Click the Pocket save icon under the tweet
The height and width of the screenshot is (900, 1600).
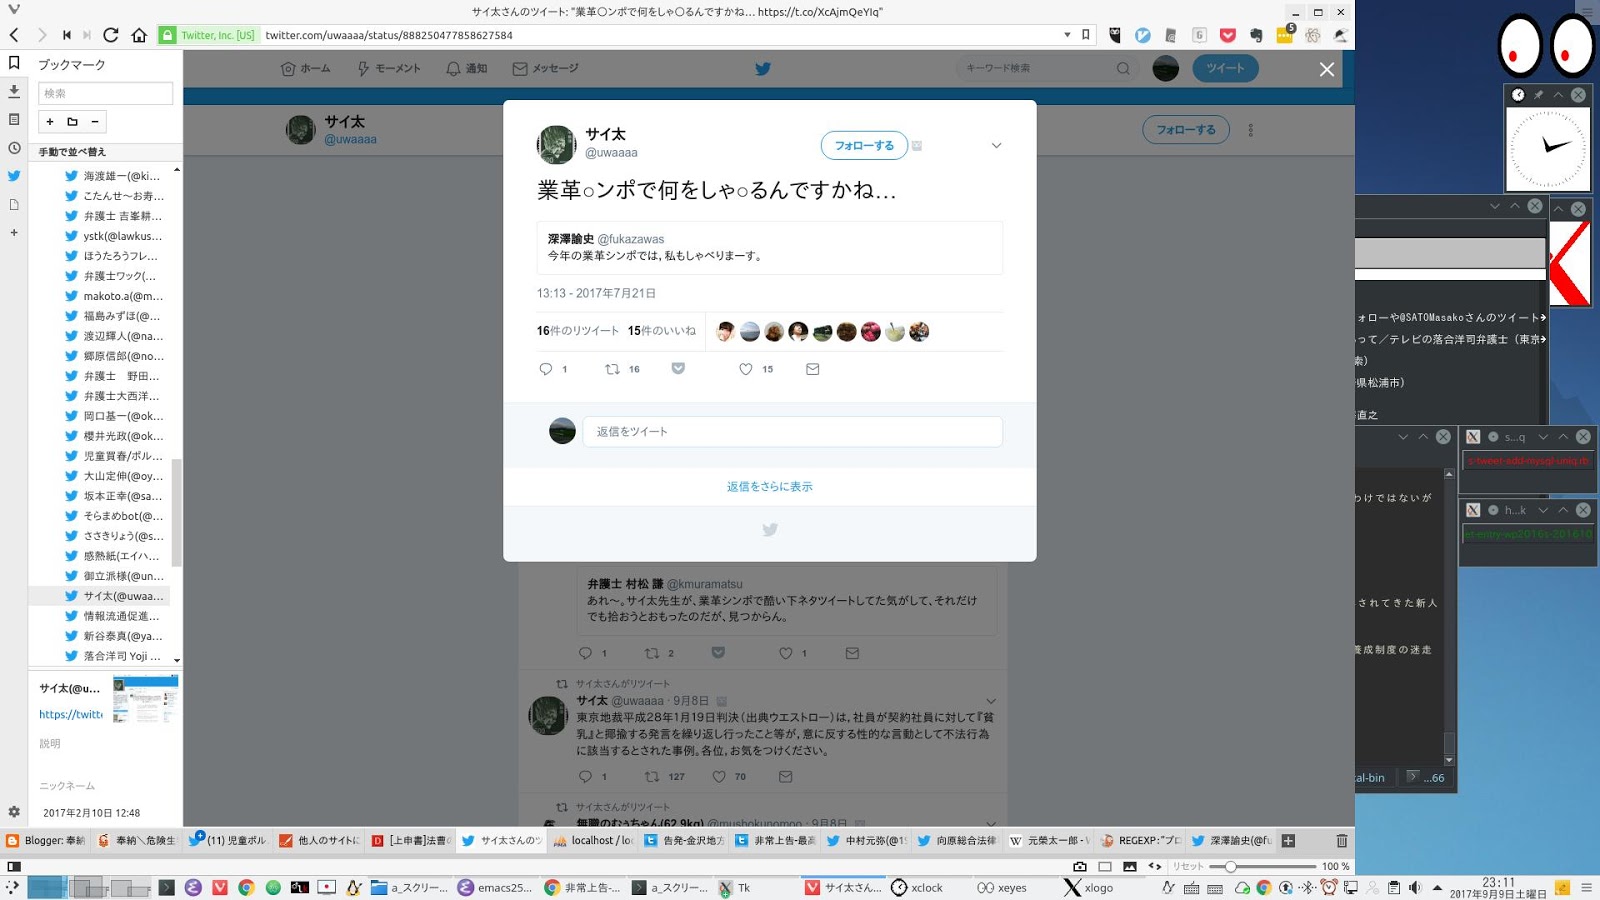pyautogui.click(x=678, y=369)
